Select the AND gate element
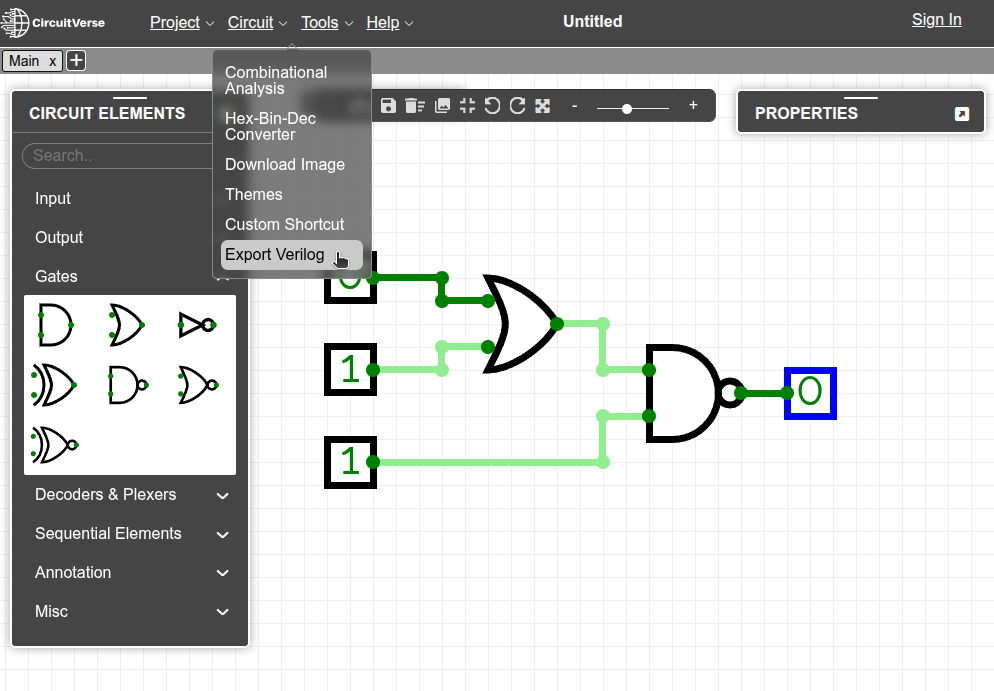The height and width of the screenshot is (691, 994). (x=55, y=325)
